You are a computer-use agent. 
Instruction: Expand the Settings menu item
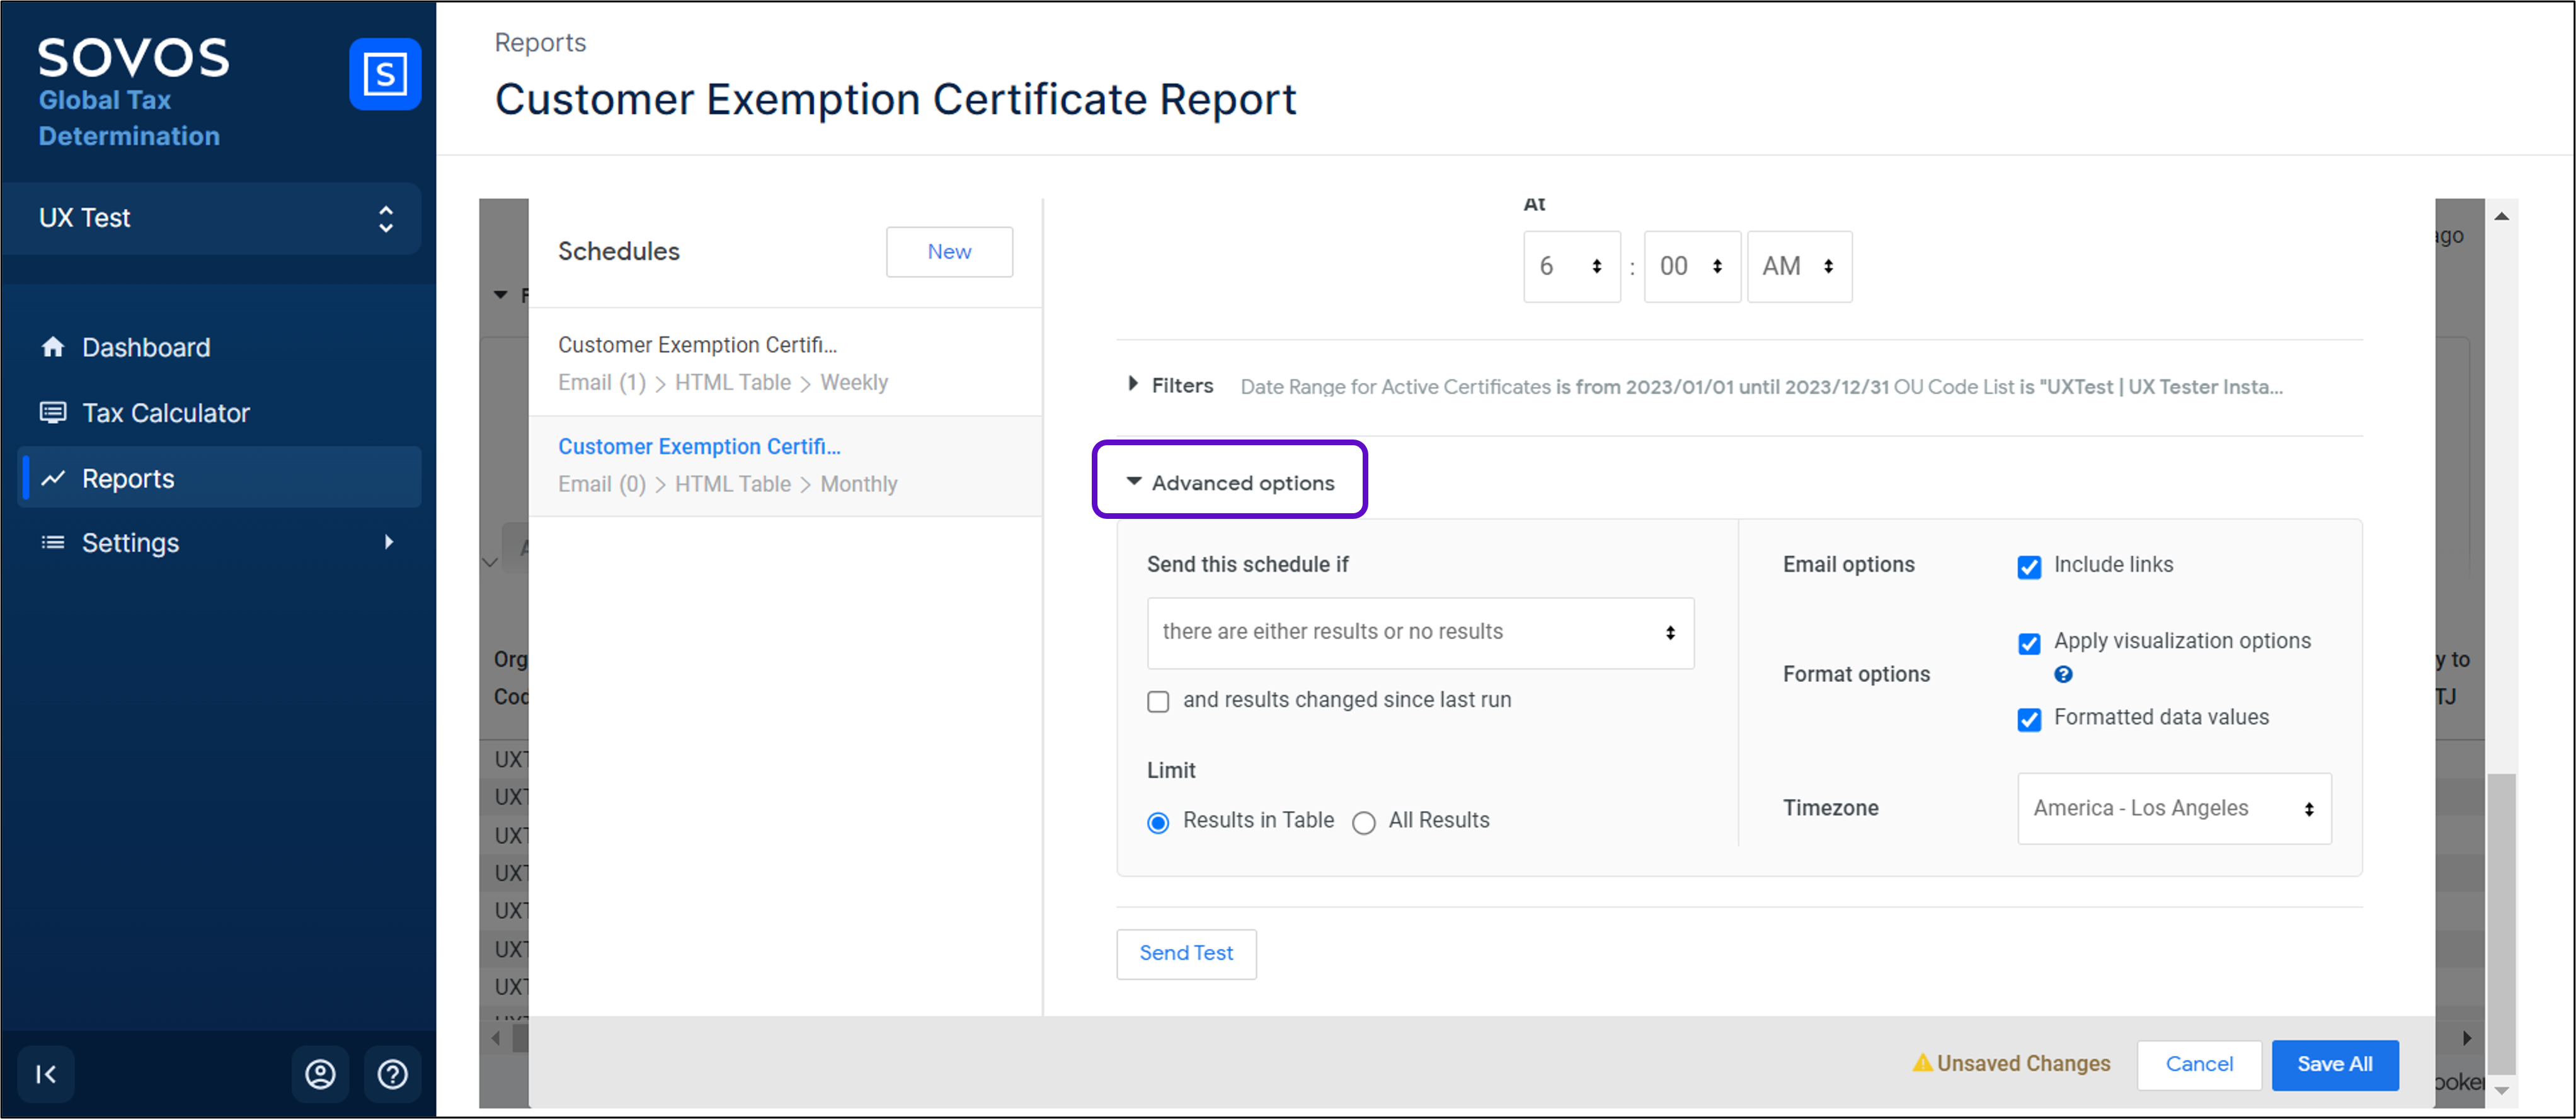point(389,542)
